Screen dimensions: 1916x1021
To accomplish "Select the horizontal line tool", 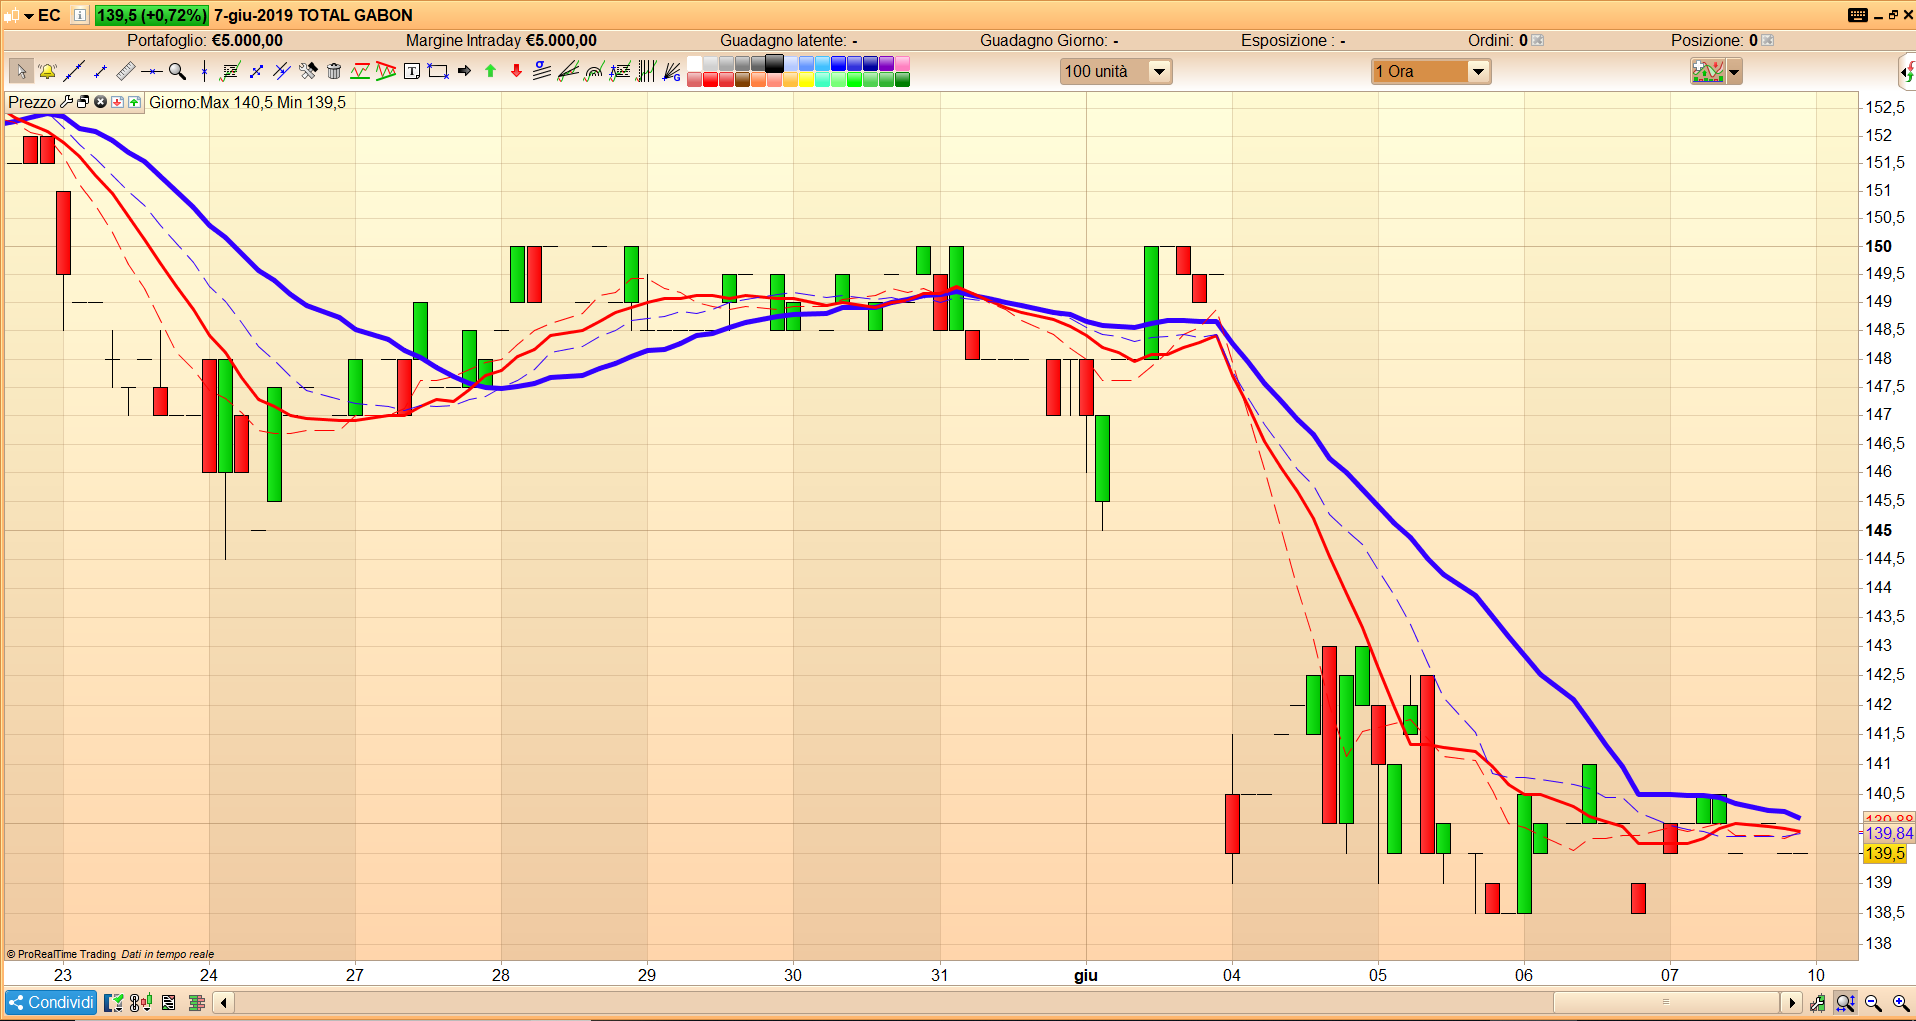I will [151, 71].
